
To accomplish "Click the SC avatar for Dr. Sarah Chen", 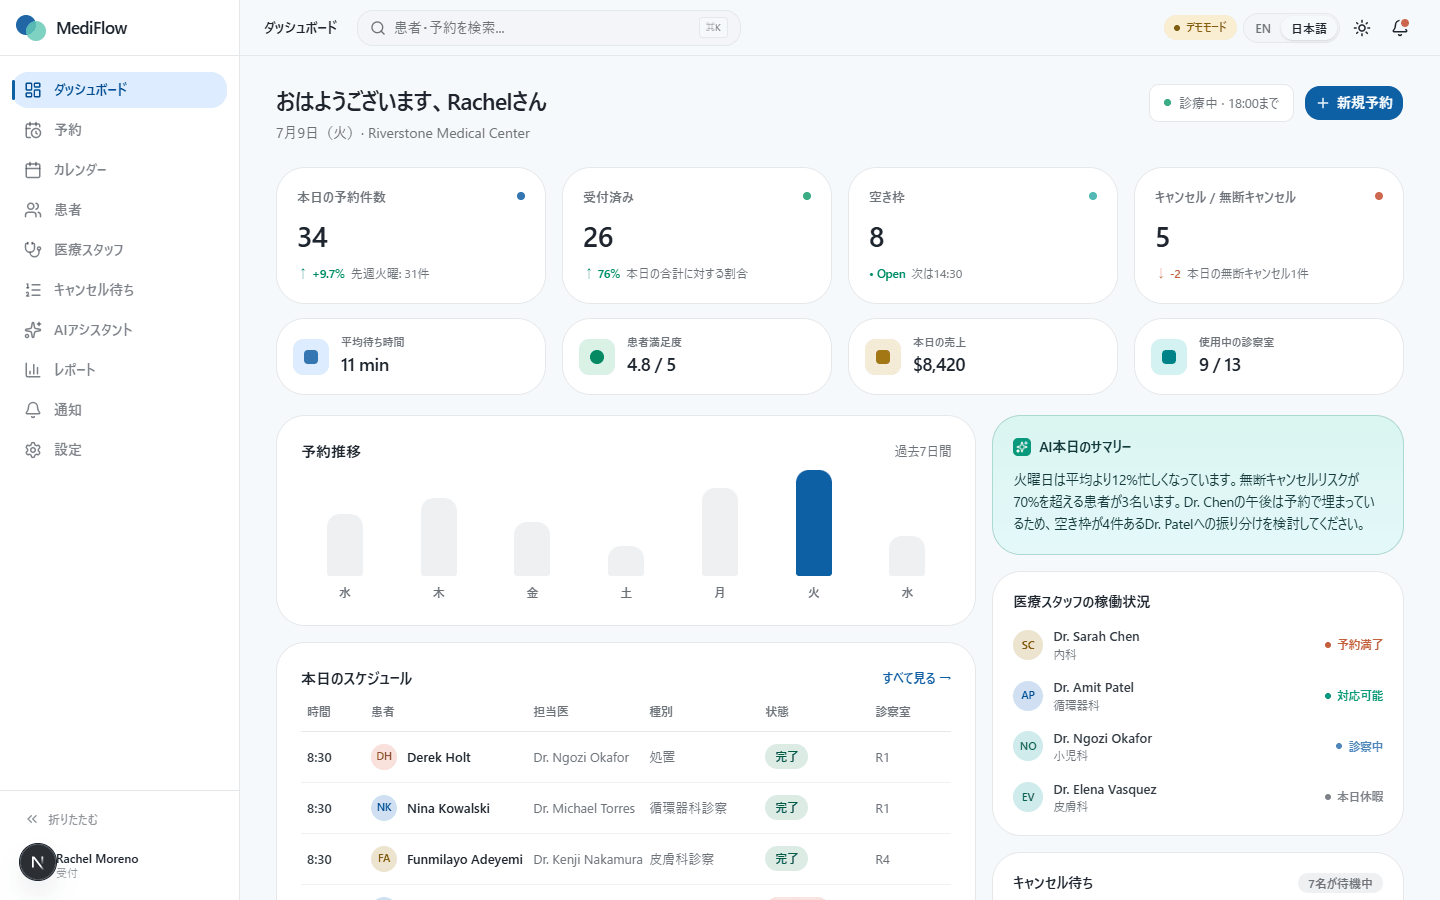I will point(1028,645).
